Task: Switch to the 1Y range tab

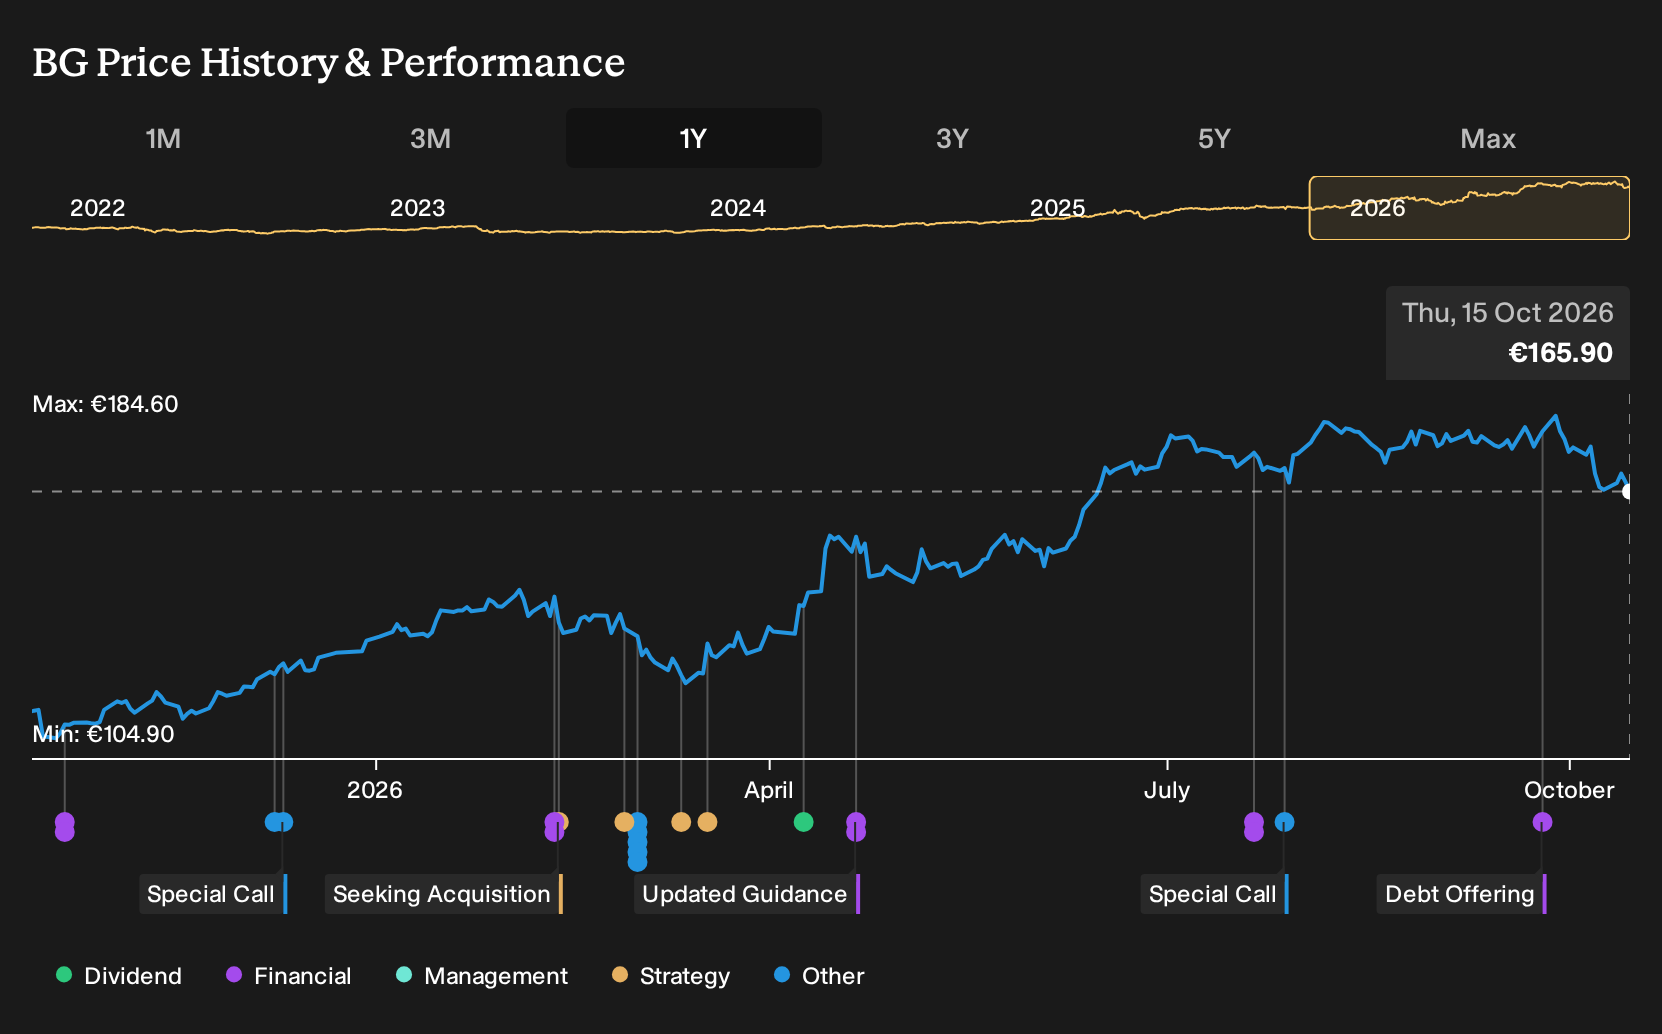Action: (693, 138)
